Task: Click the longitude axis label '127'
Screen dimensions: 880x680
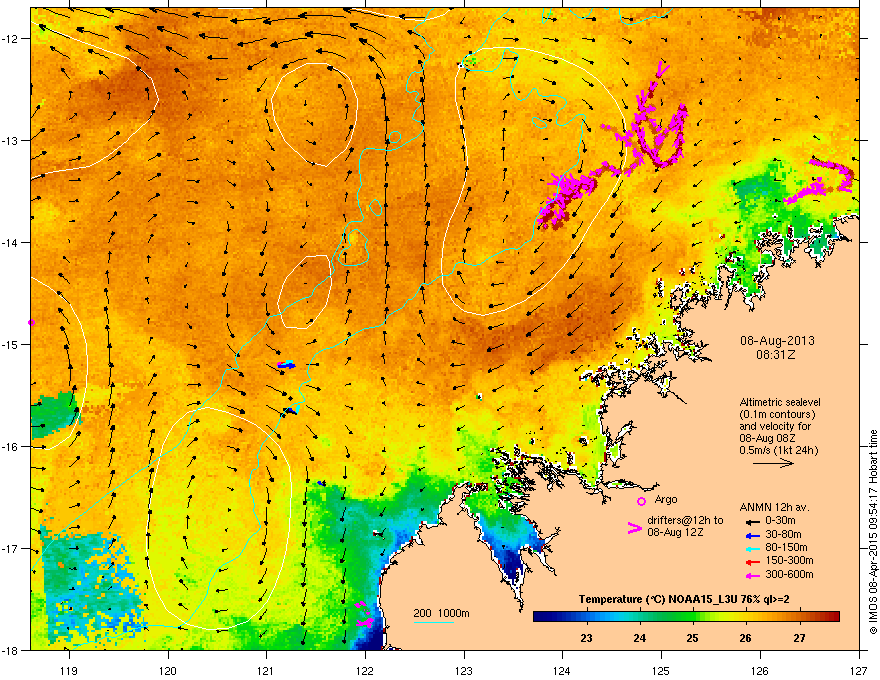Action: tap(859, 670)
